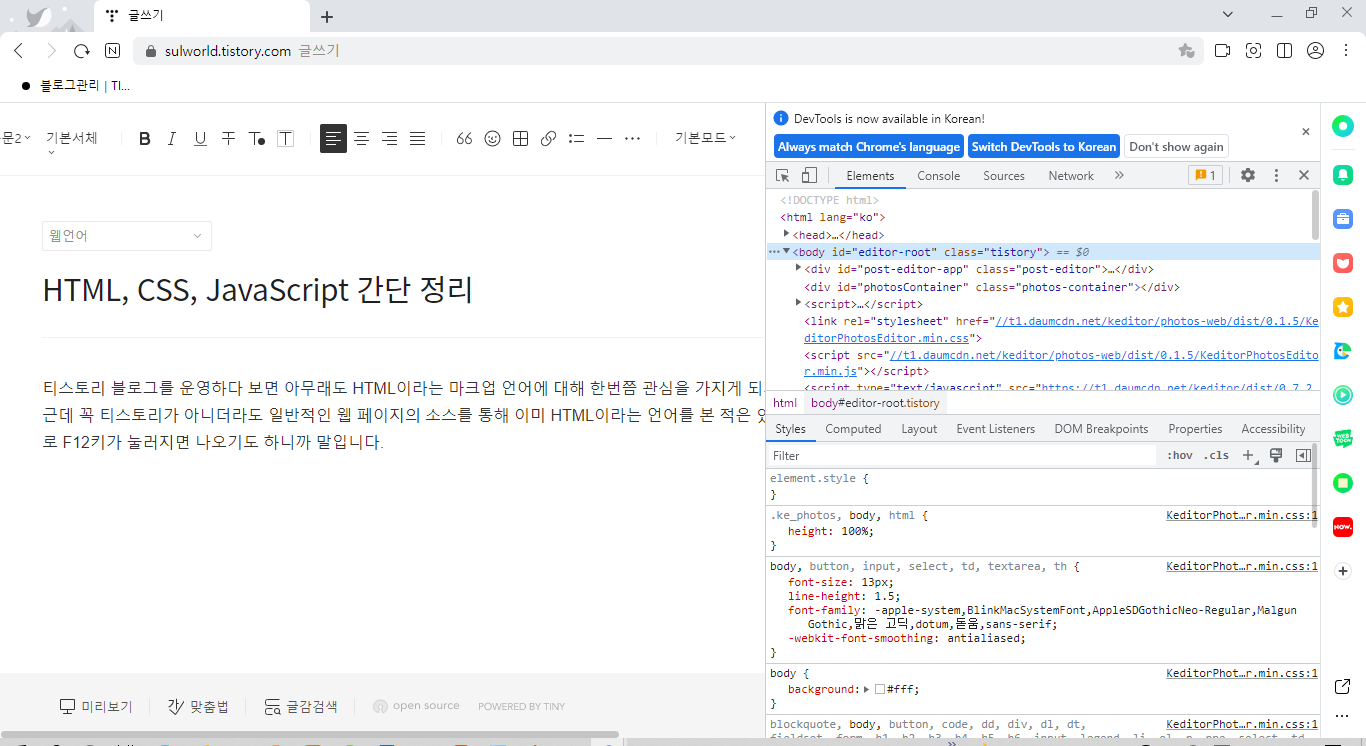Open DevTools settings gear
The image size is (1366, 746).
[1248, 175]
